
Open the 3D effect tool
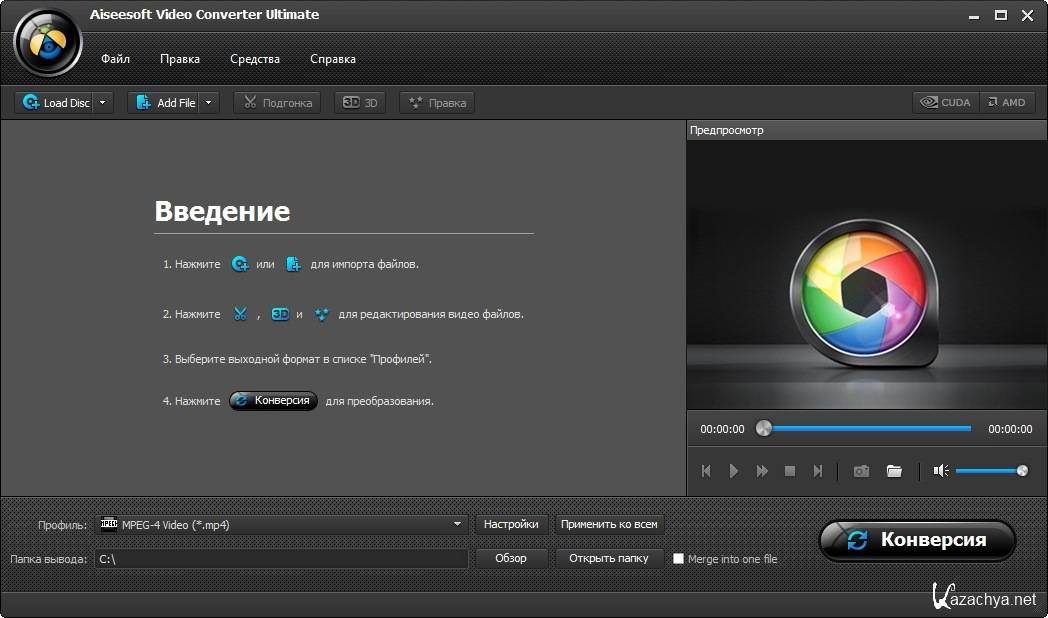tap(361, 103)
